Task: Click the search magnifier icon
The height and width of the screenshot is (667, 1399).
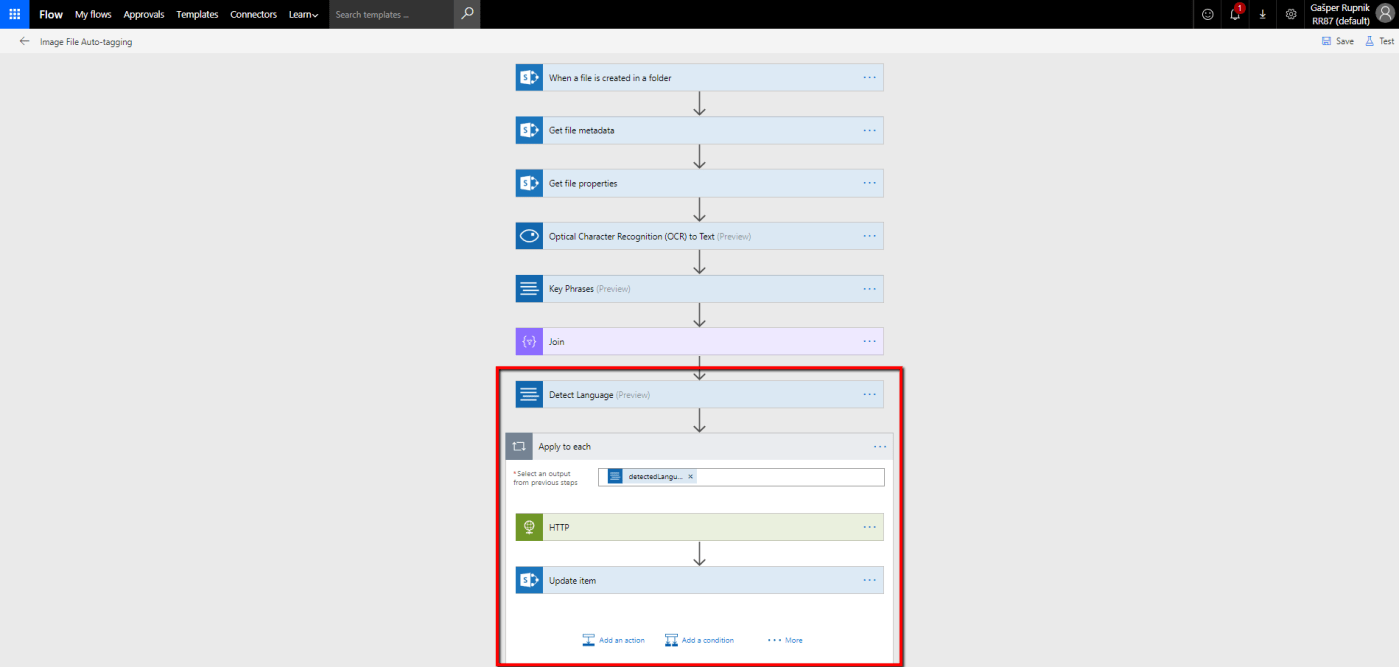Action: click(467, 14)
